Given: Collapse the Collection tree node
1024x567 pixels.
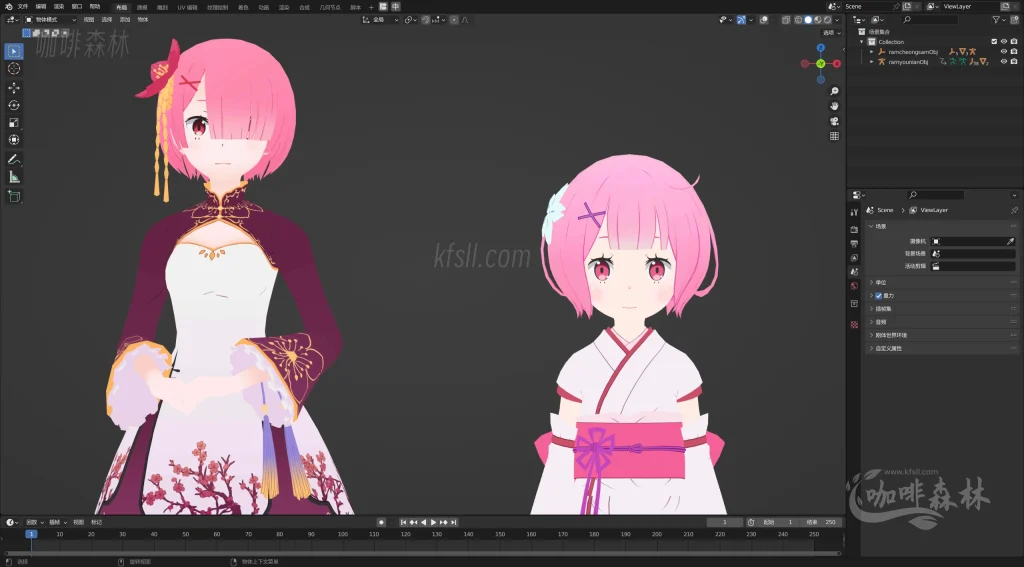Looking at the screenshot, I should coord(862,41).
